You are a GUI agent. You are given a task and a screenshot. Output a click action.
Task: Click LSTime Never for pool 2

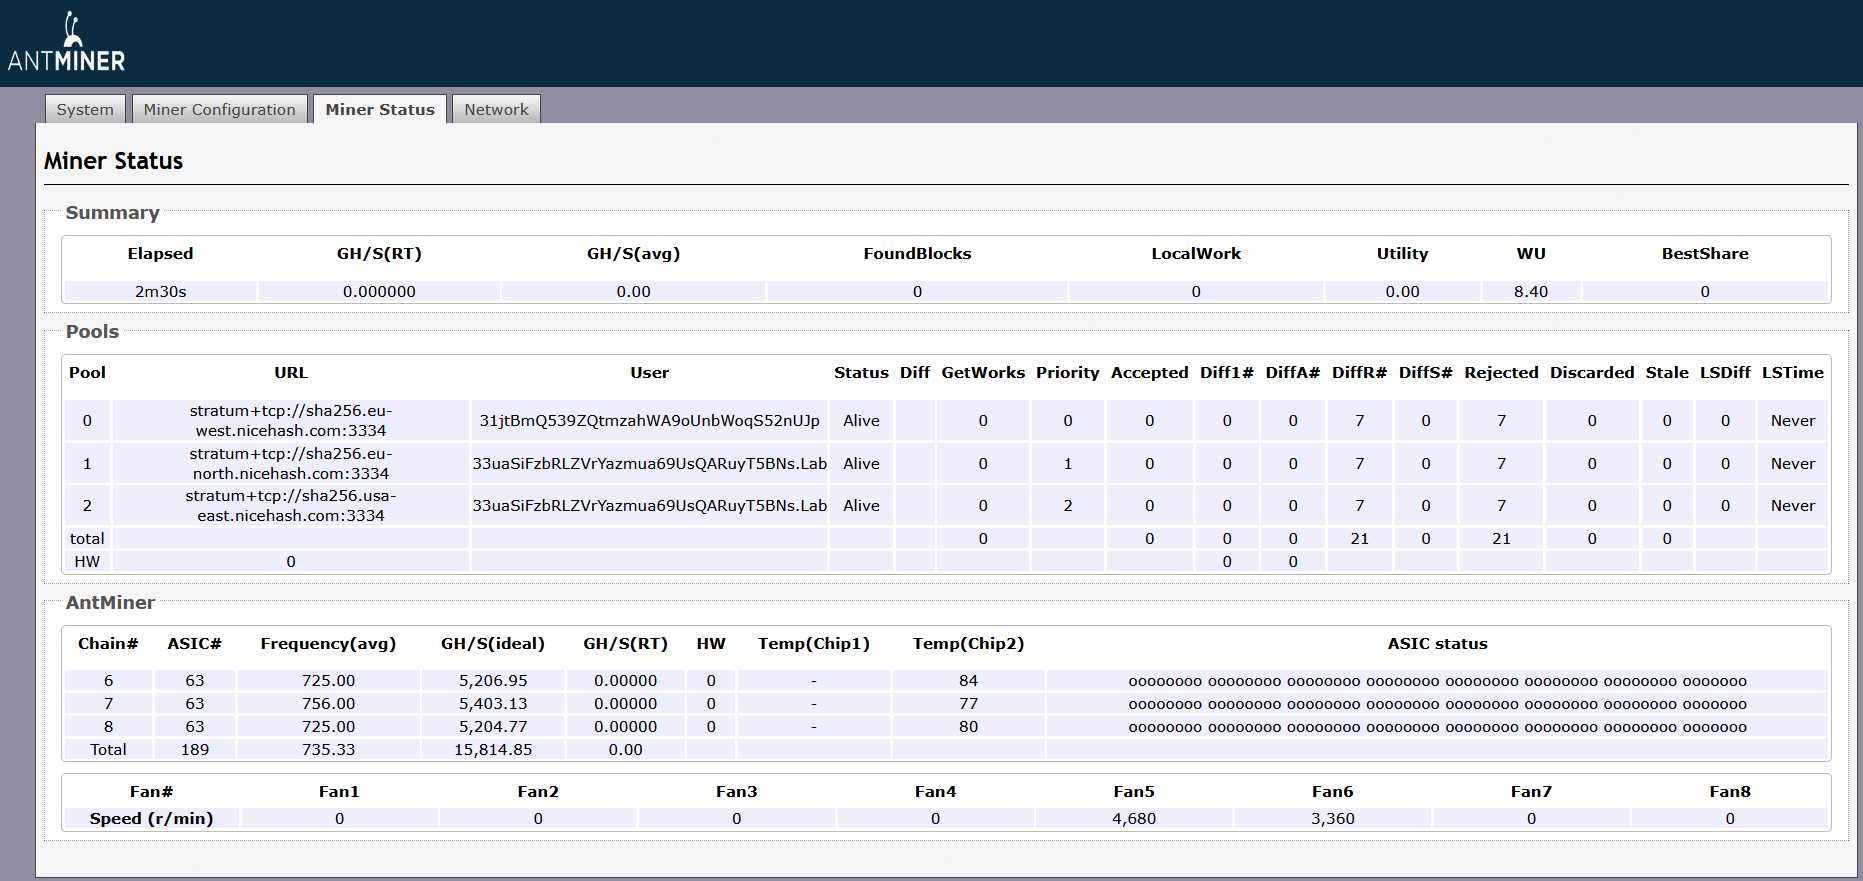tap(1792, 506)
